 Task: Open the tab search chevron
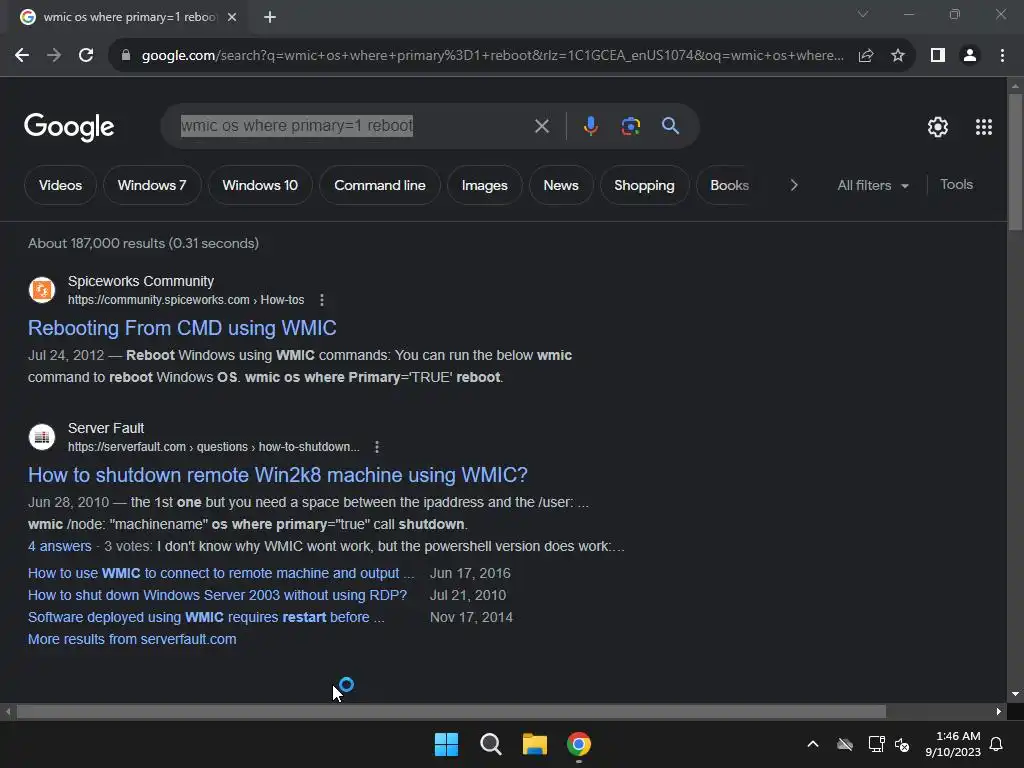tap(863, 14)
